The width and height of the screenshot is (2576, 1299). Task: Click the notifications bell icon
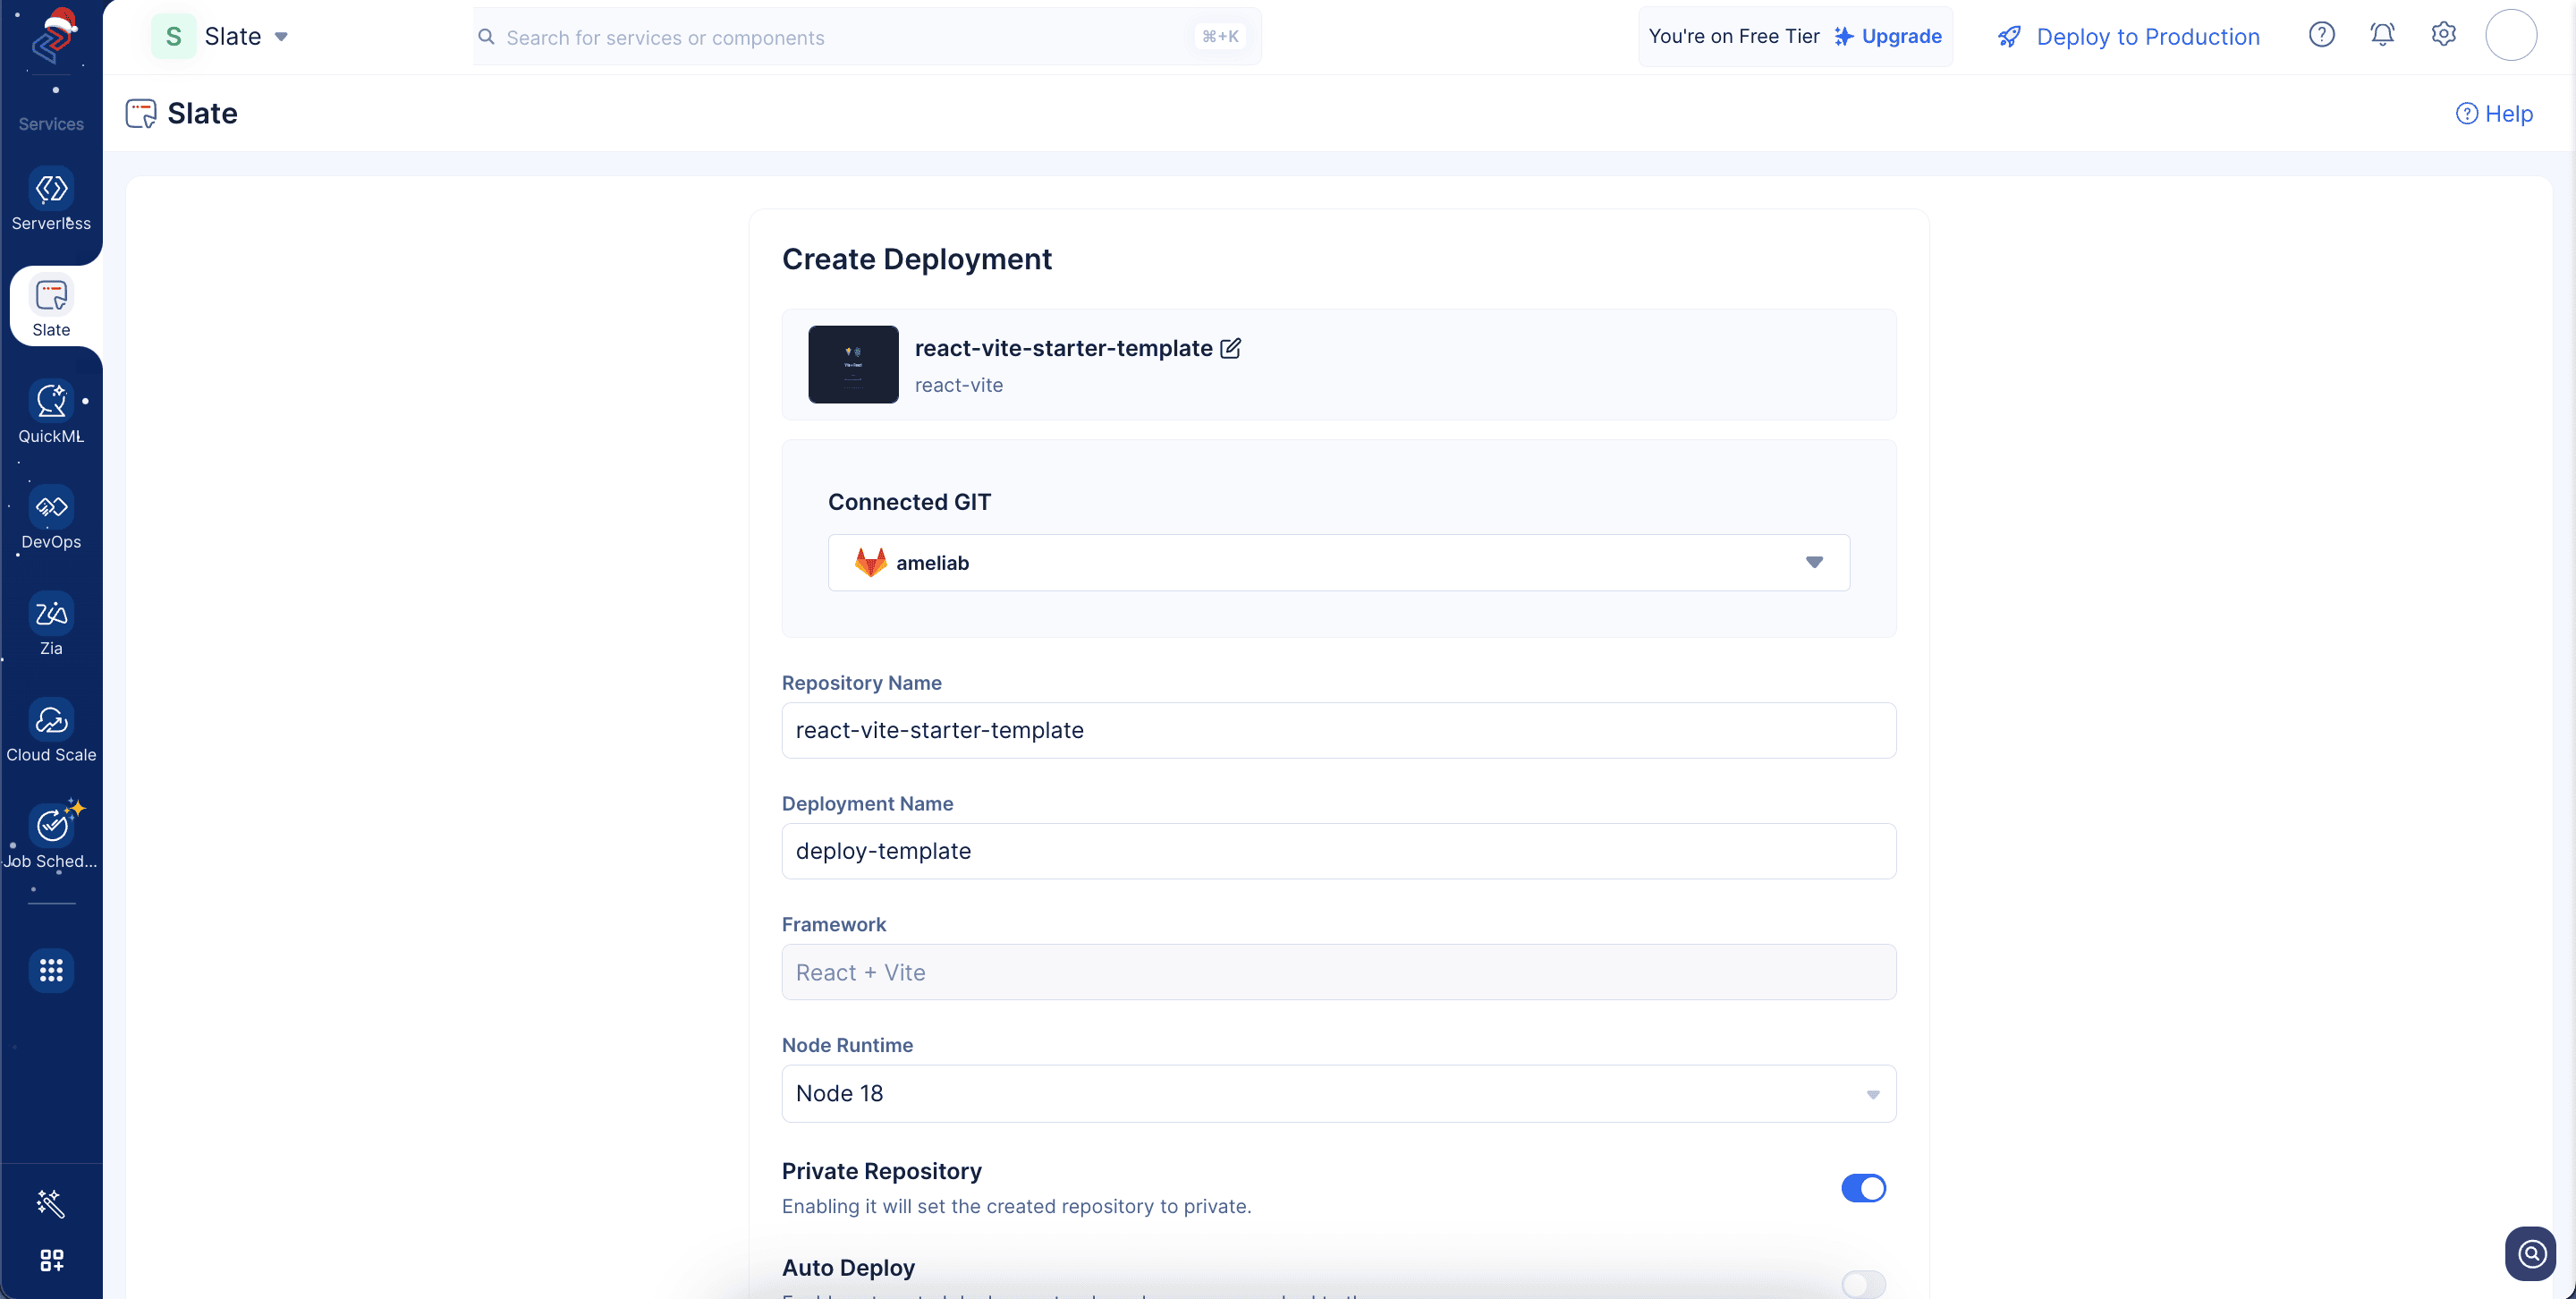click(x=2382, y=35)
